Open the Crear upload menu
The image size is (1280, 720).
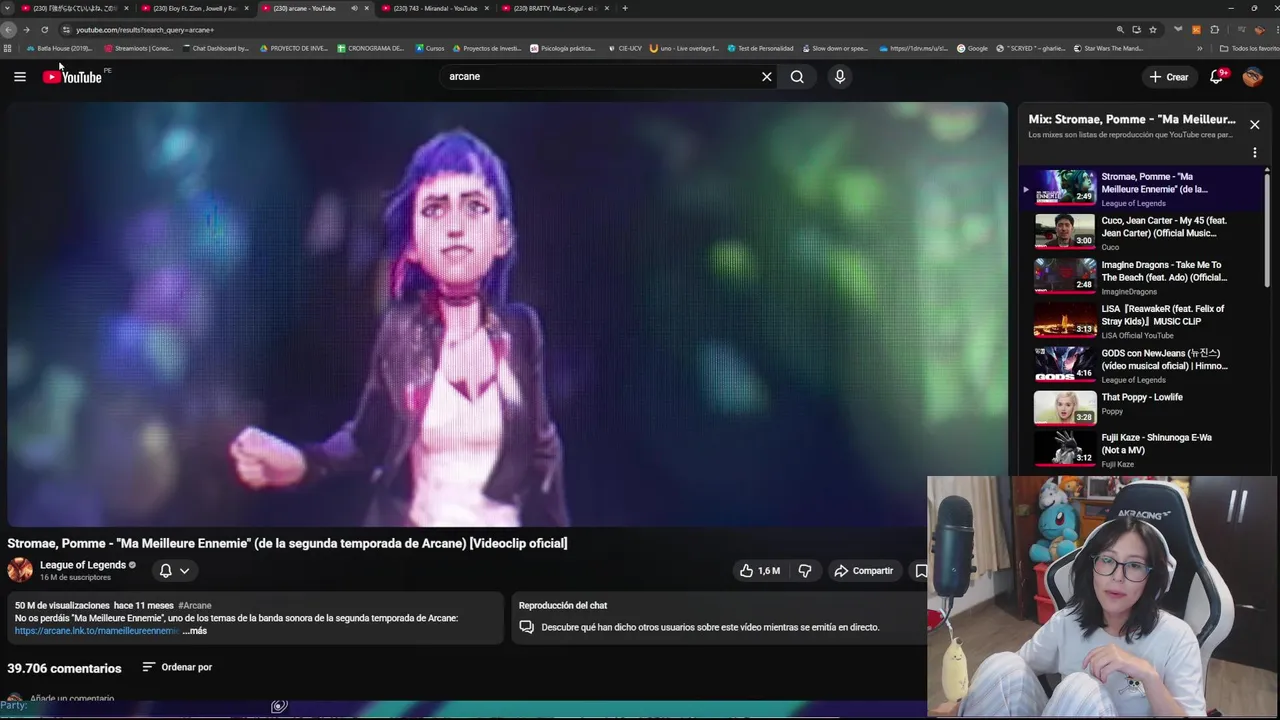click(x=1168, y=77)
